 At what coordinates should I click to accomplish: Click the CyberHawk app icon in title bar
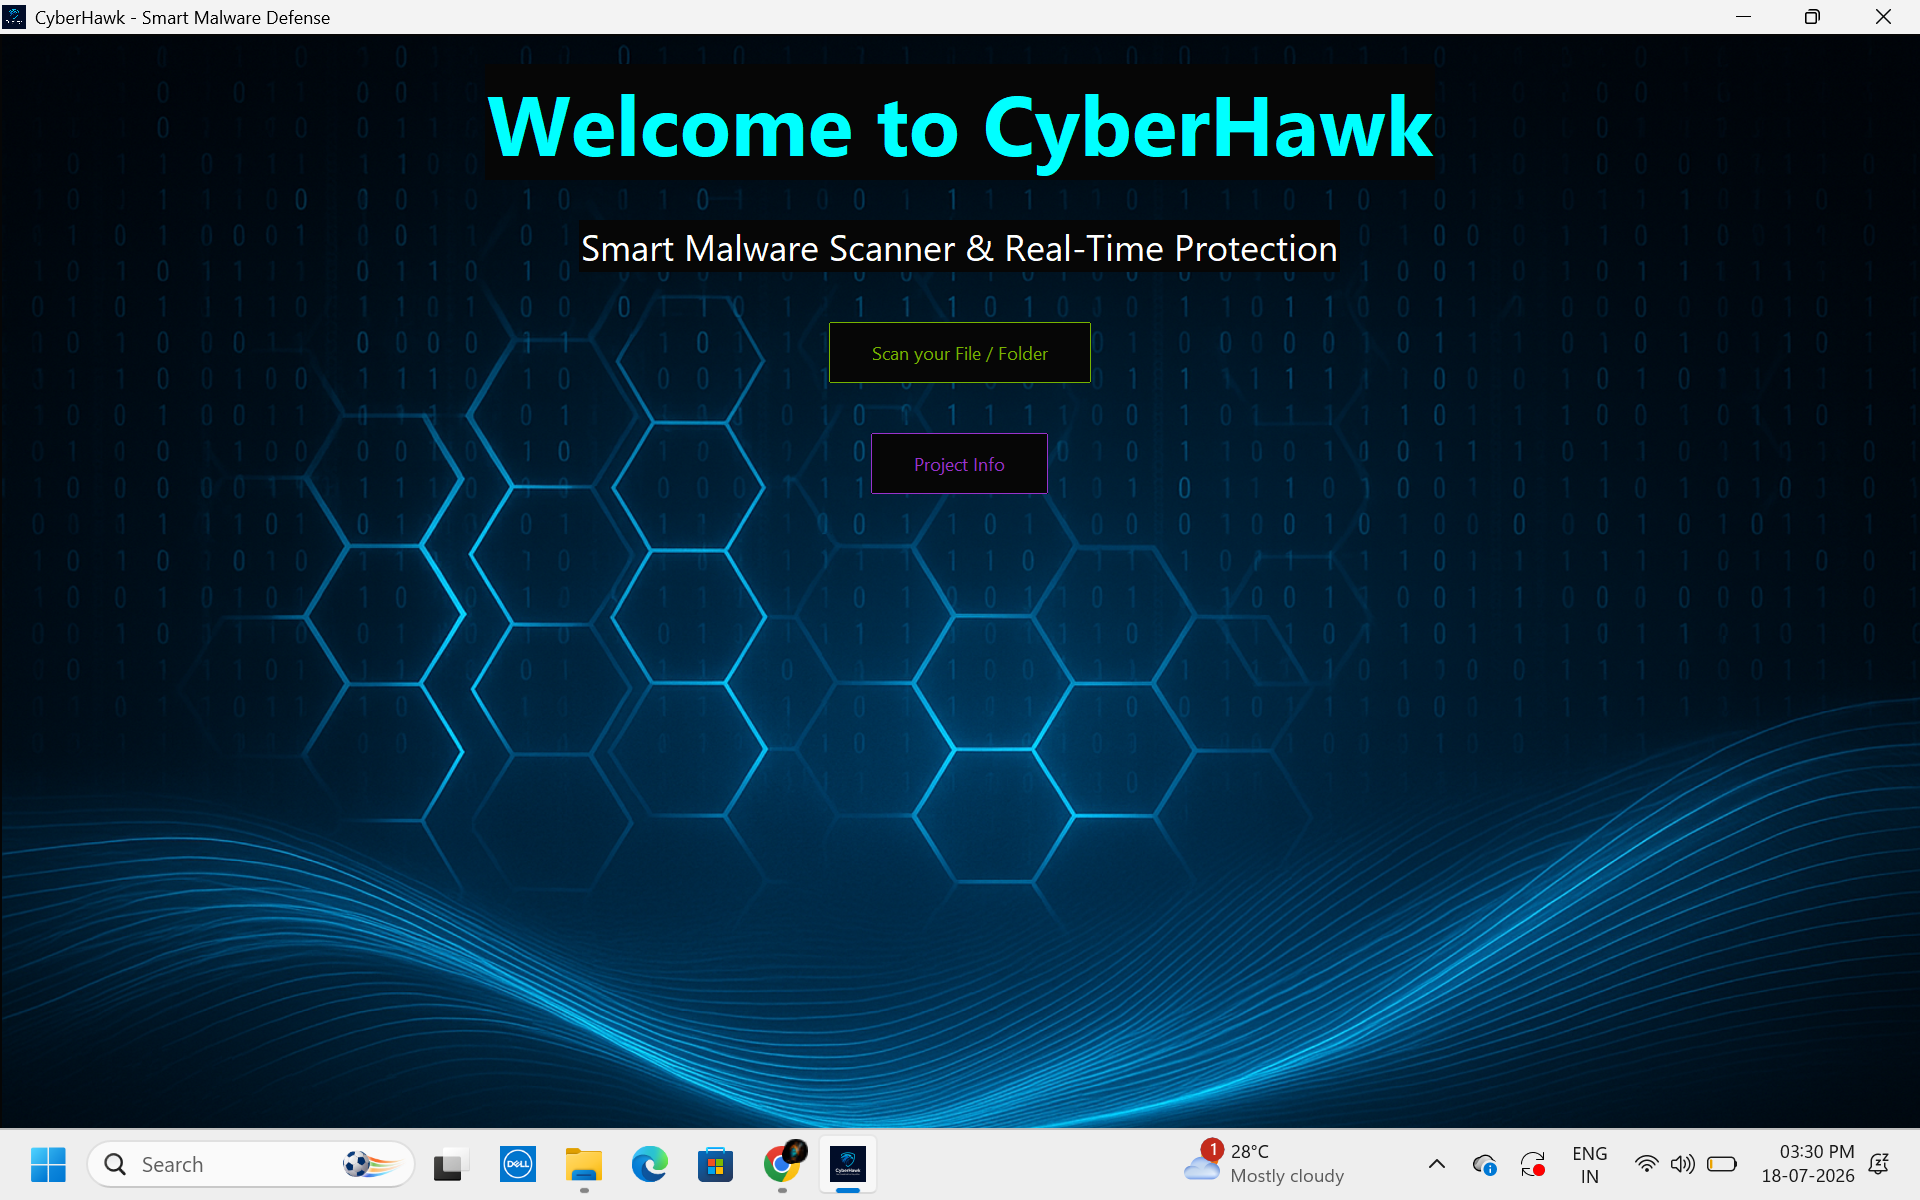tap(14, 17)
